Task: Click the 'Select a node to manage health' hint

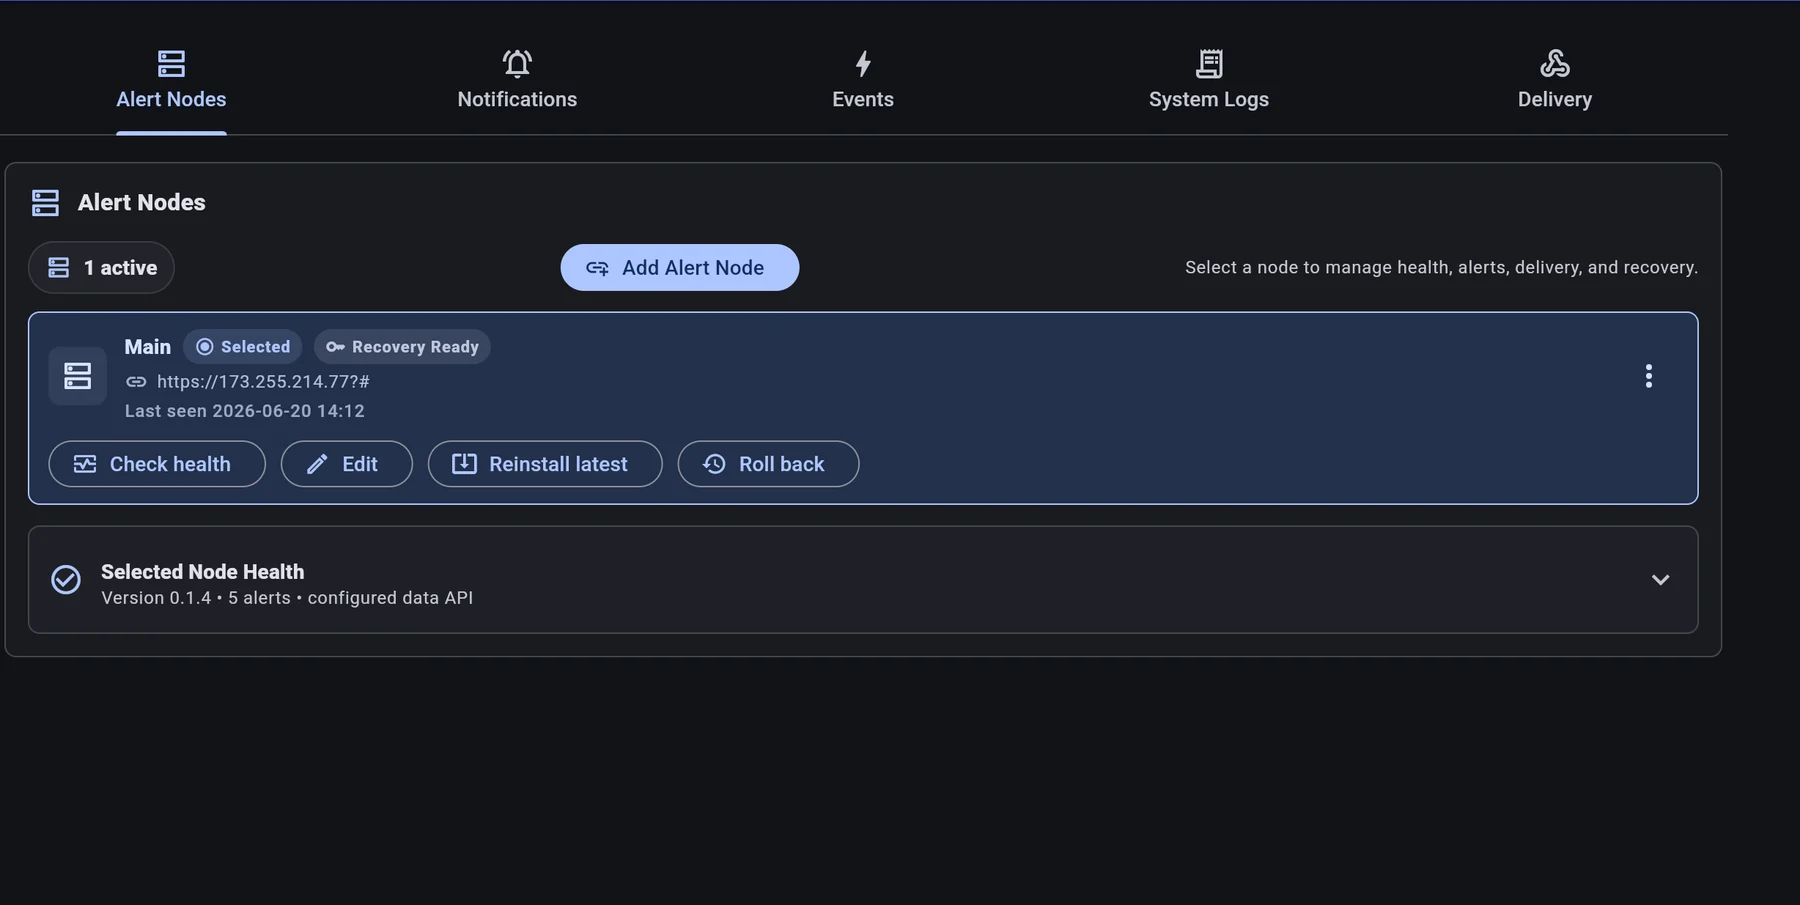Action: 1441,267
